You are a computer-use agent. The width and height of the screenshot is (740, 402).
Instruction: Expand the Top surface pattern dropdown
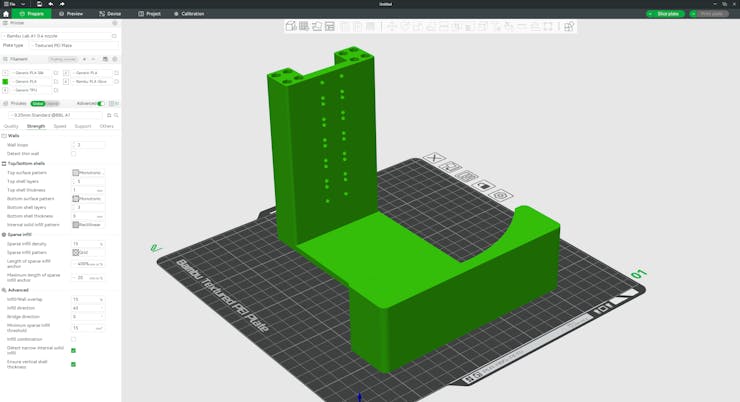[88, 173]
